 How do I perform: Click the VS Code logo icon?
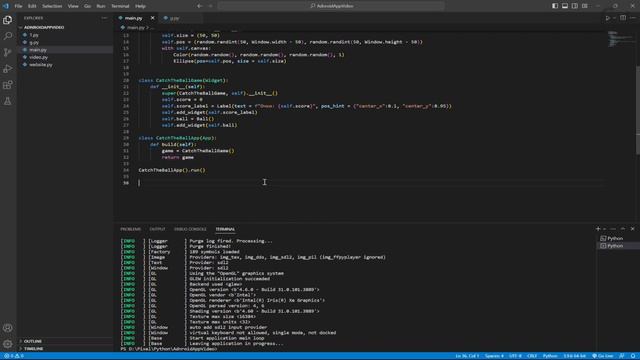coord(6,6)
